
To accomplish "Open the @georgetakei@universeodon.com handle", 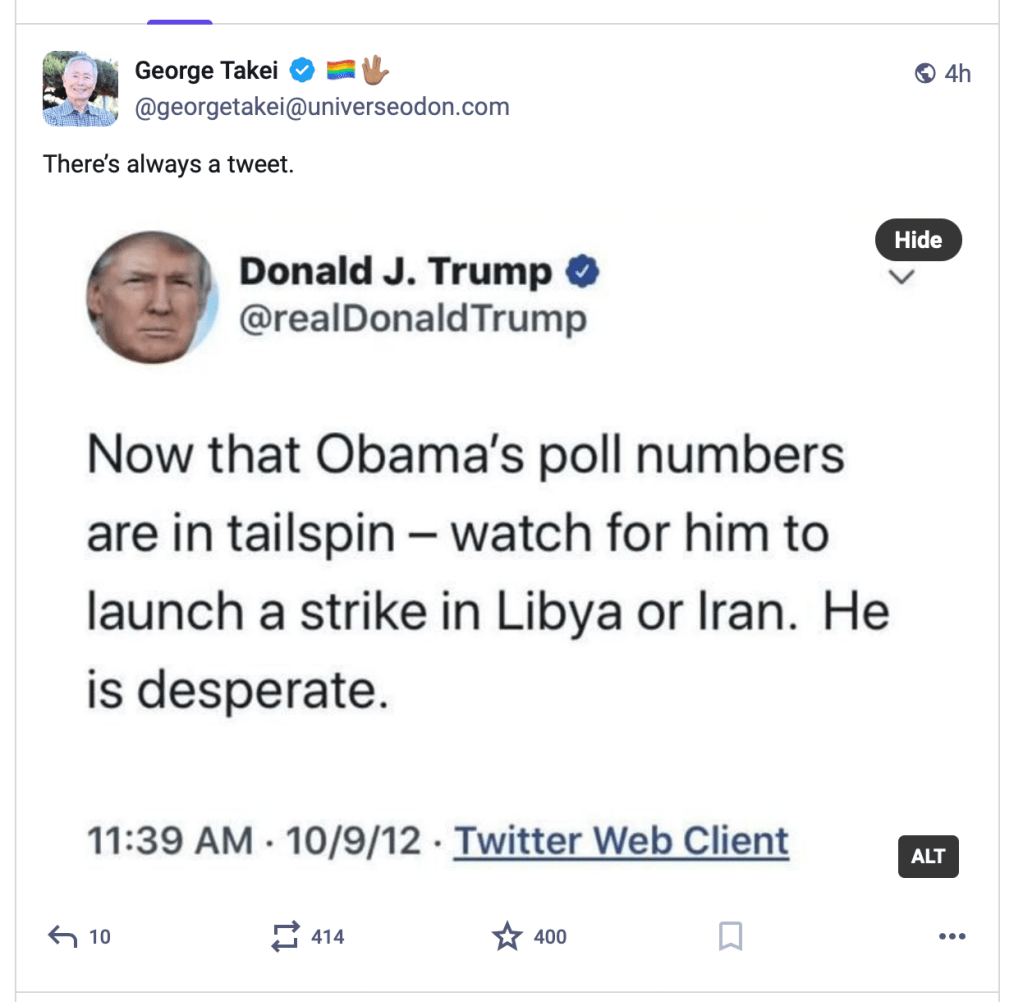I will tap(322, 106).
